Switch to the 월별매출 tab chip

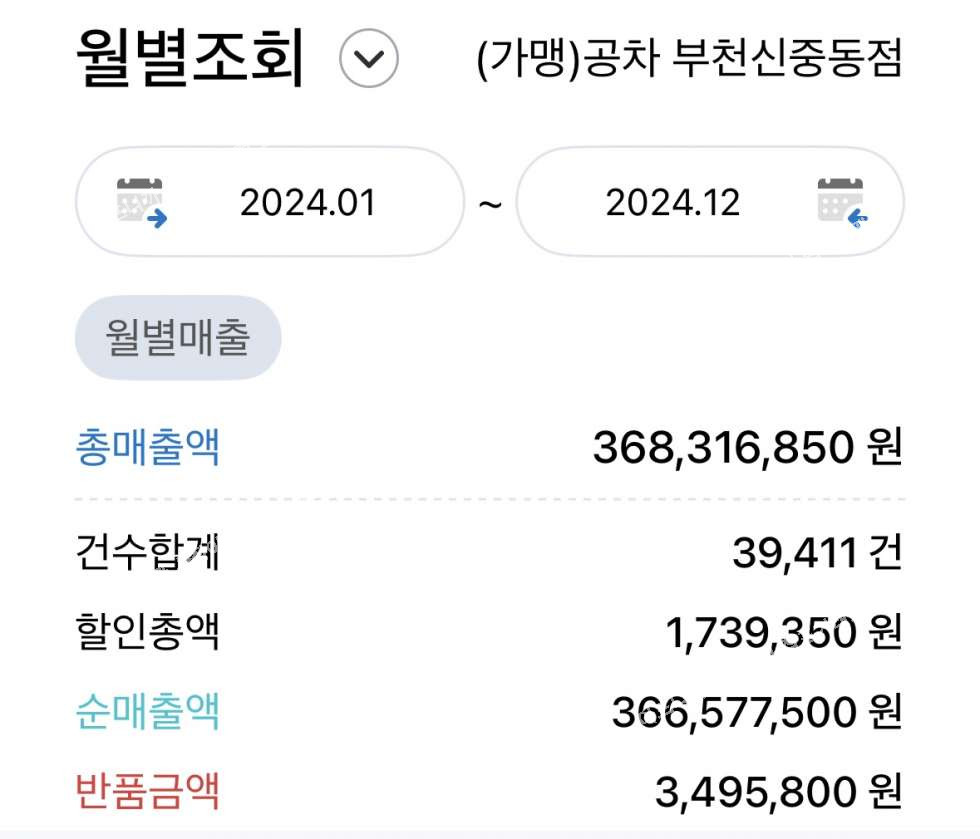[178, 338]
